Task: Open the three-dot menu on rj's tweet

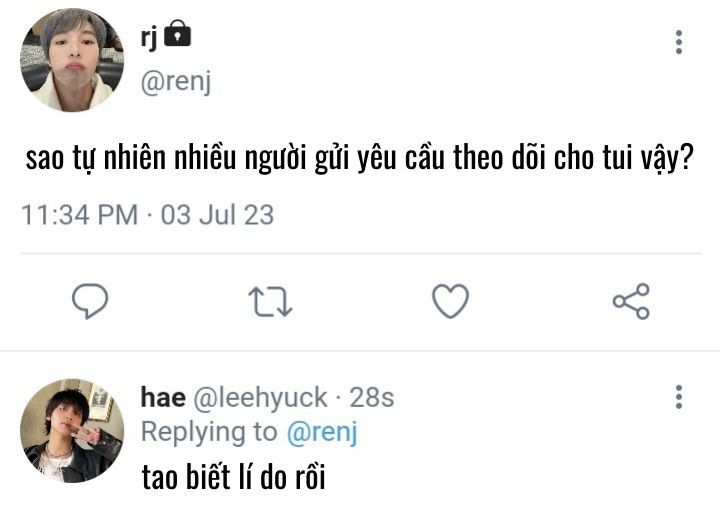Action: pyautogui.click(x=679, y=42)
